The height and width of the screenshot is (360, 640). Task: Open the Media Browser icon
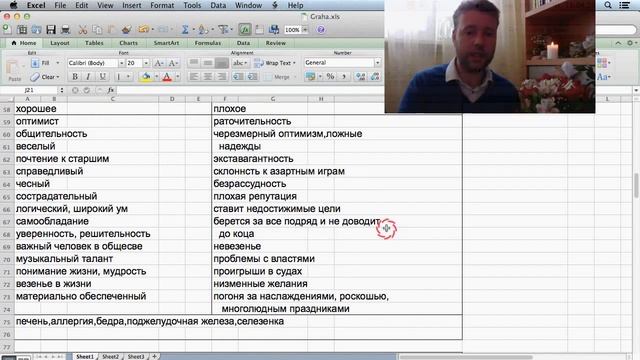[x=274, y=29]
